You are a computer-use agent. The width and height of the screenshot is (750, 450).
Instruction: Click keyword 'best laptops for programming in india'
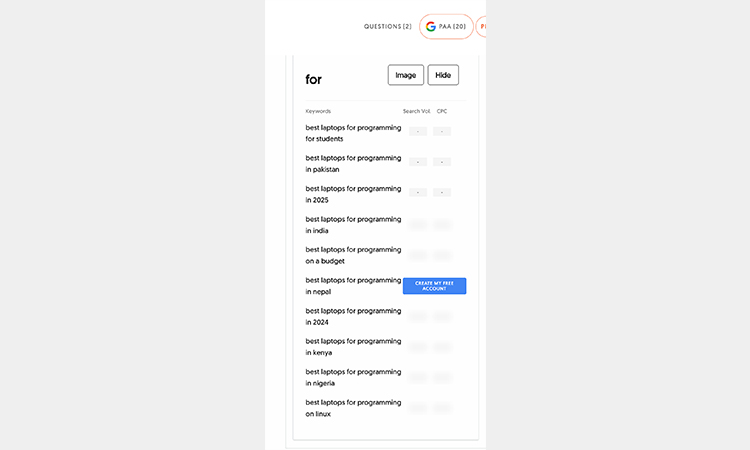tap(353, 225)
